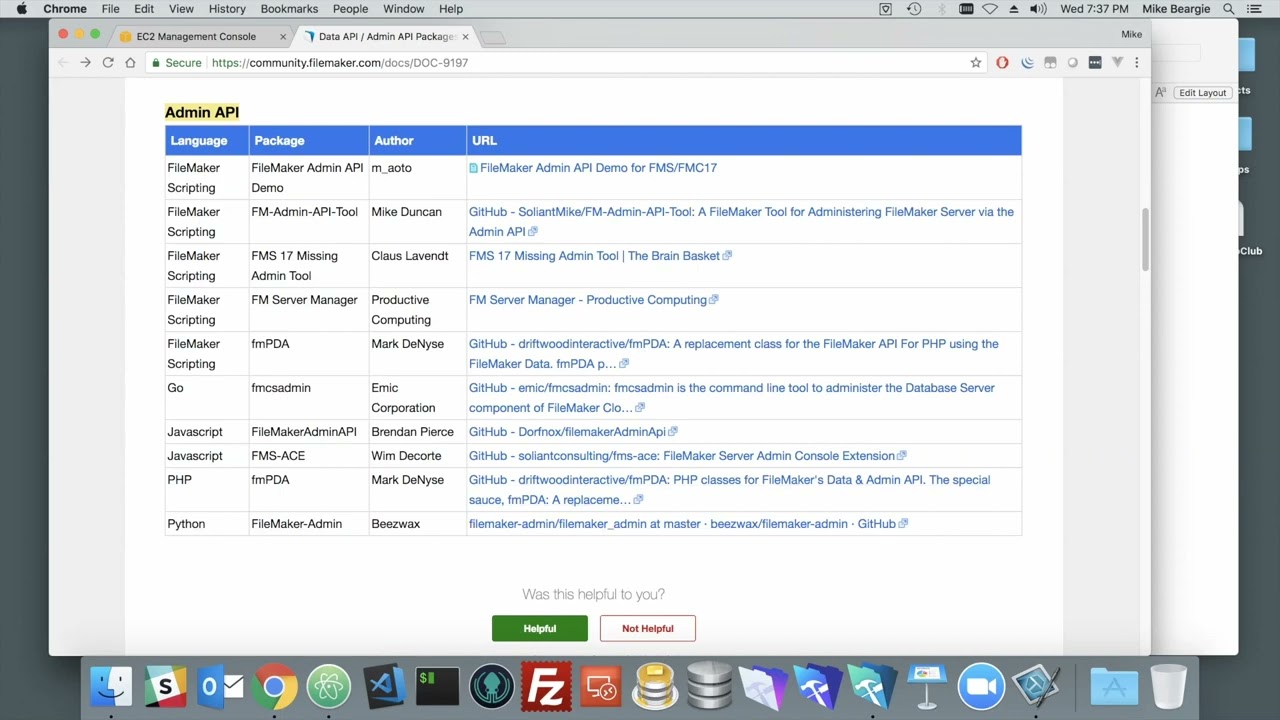1280x720 pixels.
Task: Click the Vue devtools extension icon
Action: (1117, 62)
